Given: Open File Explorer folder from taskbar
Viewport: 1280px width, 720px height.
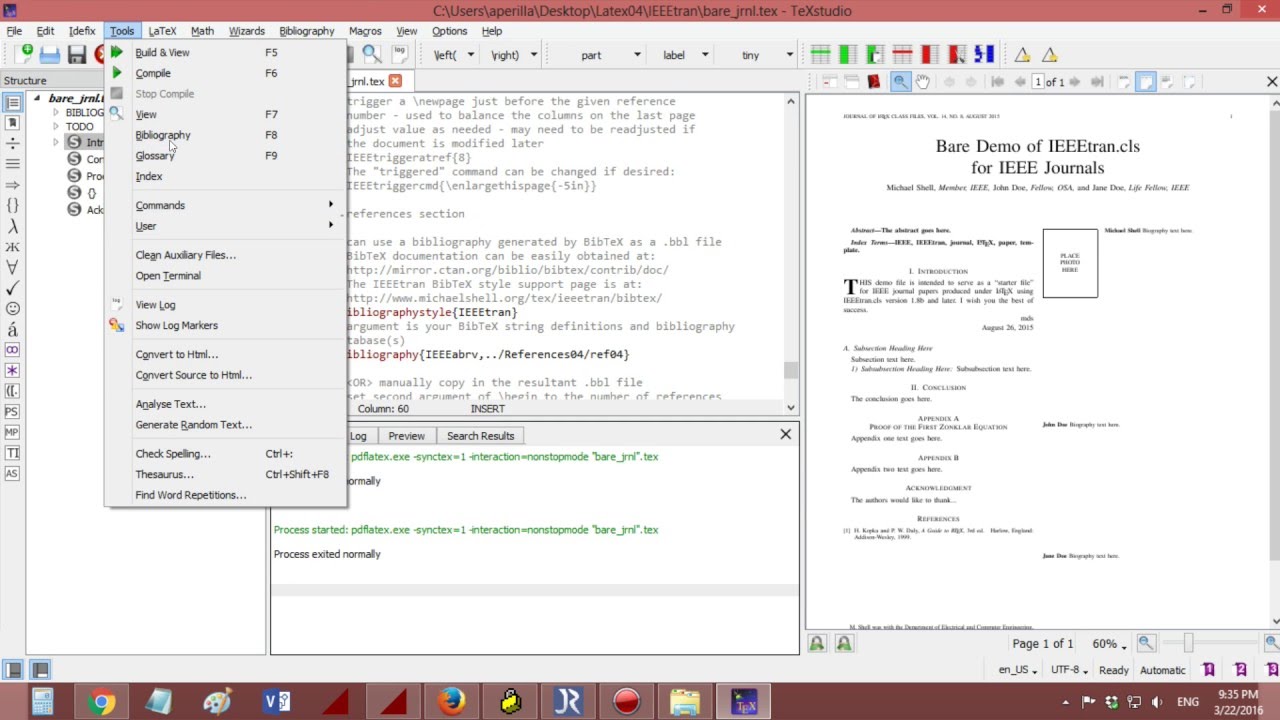Looking at the screenshot, I should [x=685, y=701].
